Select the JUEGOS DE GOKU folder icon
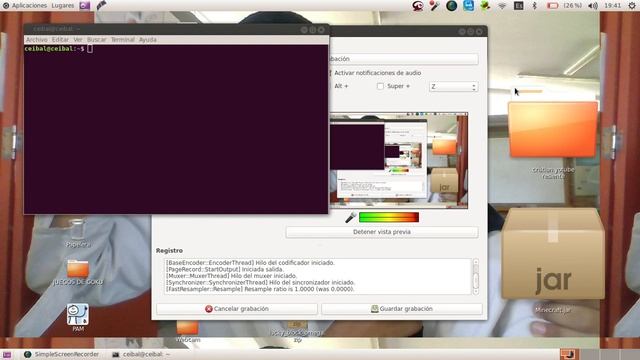 pyautogui.click(x=78, y=272)
